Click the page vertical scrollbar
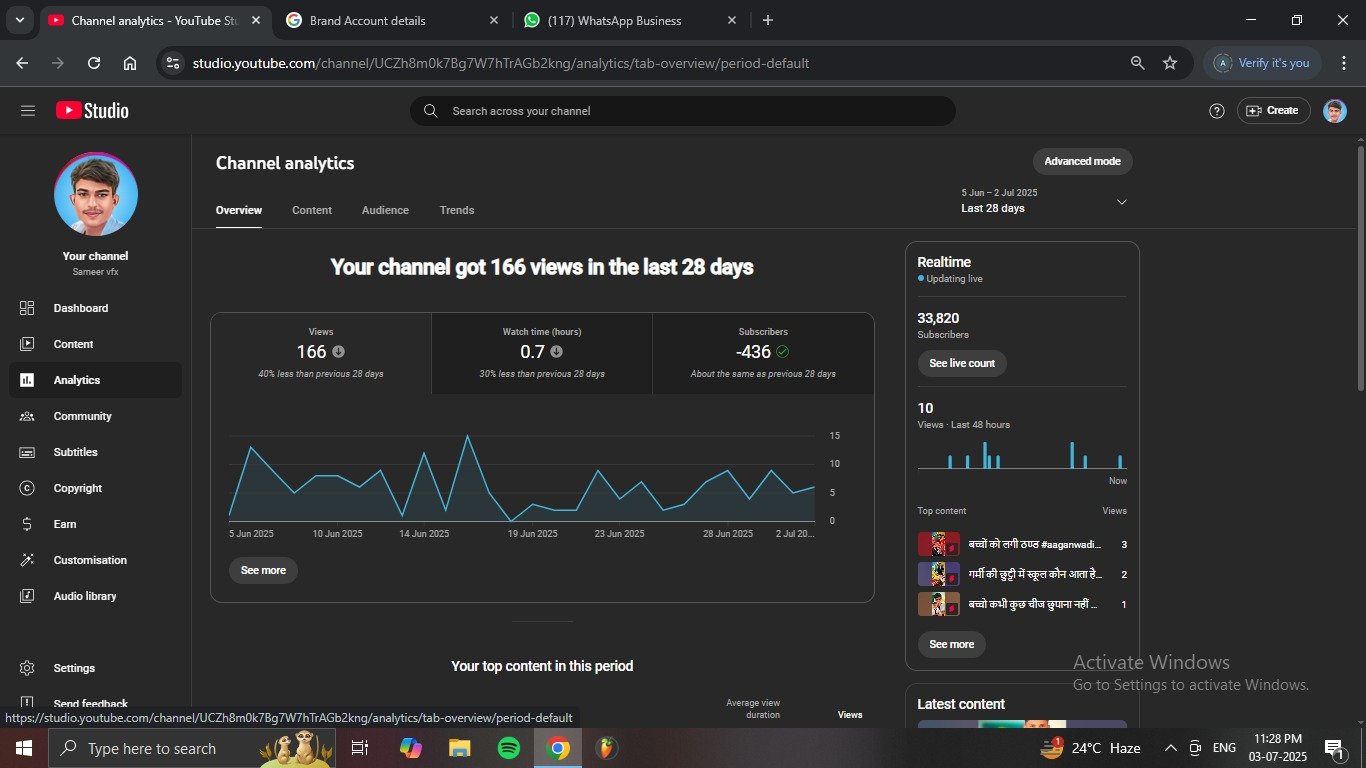1366x768 pixels. click(1360, 268)
